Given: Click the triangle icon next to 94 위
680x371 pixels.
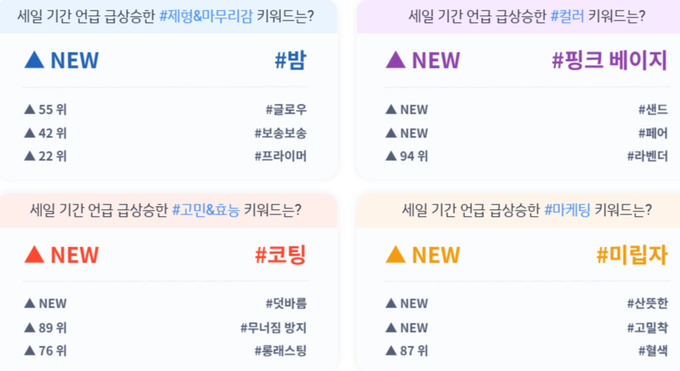Looking at the screenshot, I should point(391,156).
